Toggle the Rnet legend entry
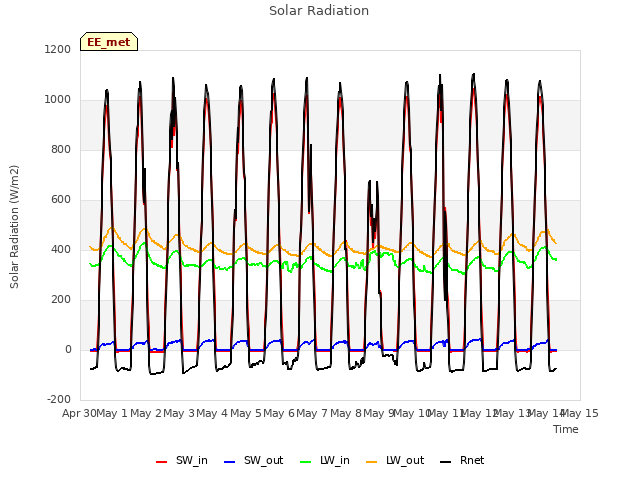Viewport: 640px width, 480px height. click(x=462, y=460)
